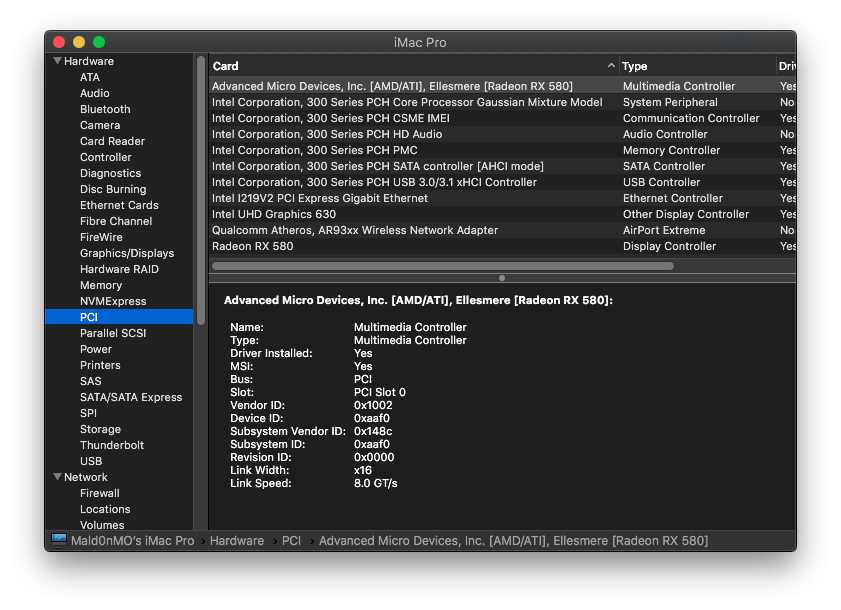Open Ethernet Cards section
The image size is (841, 610).
point(119,205)
